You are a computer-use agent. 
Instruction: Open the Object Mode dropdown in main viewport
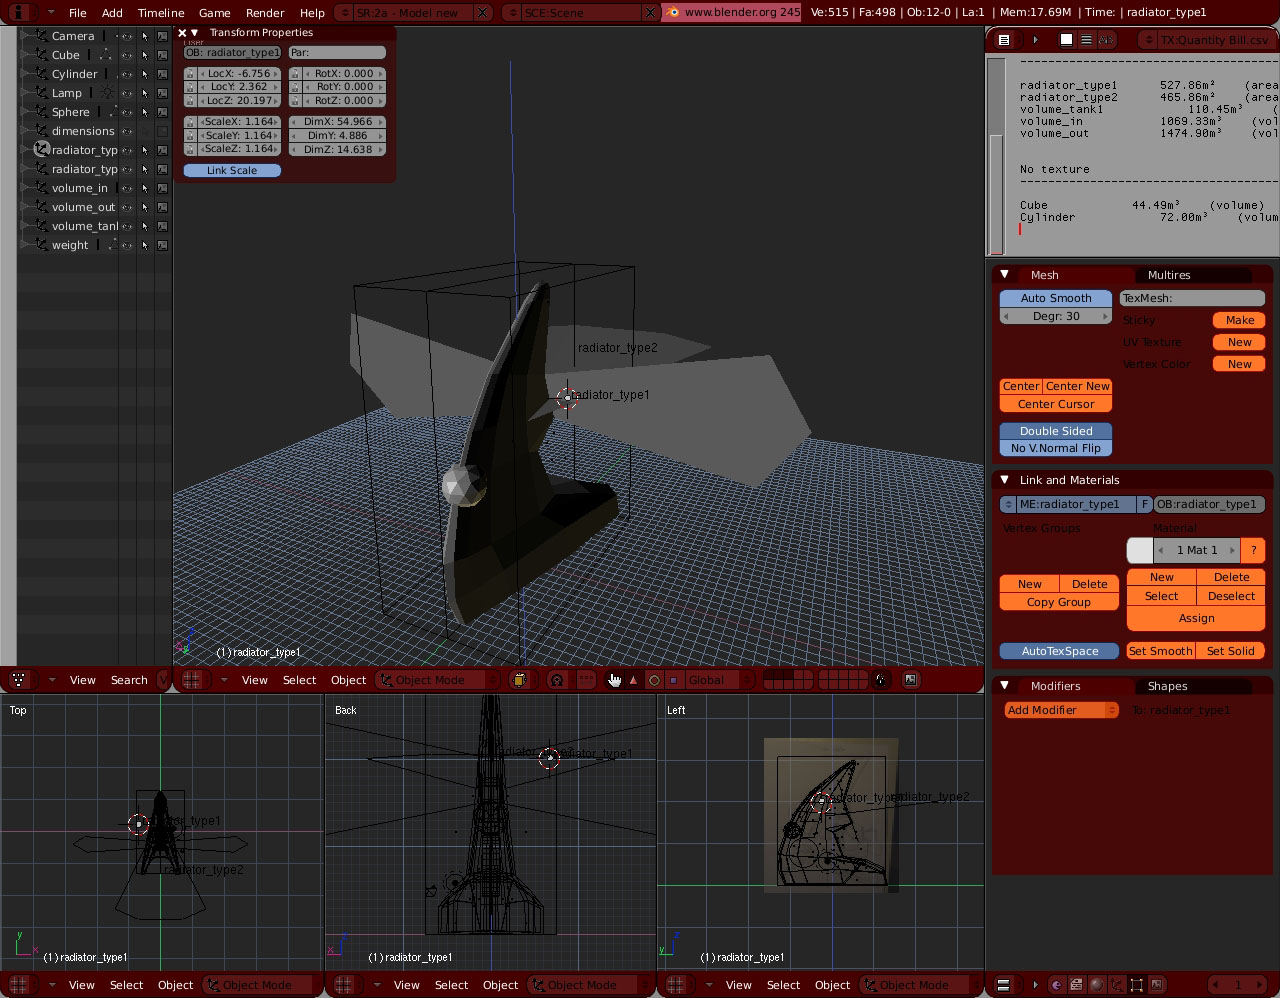click(438, 680)
